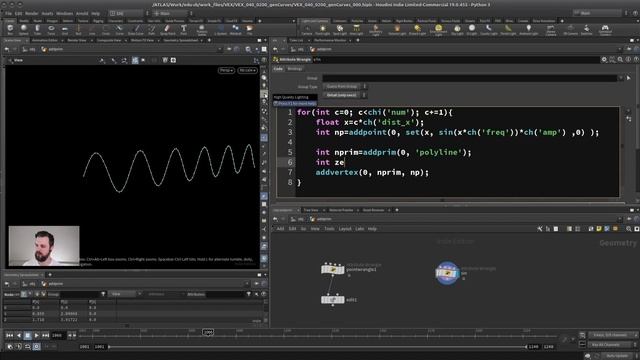Select the circled Attribute Wrangle node
Screen dimensions: 640x360
(x=447, y=273)
